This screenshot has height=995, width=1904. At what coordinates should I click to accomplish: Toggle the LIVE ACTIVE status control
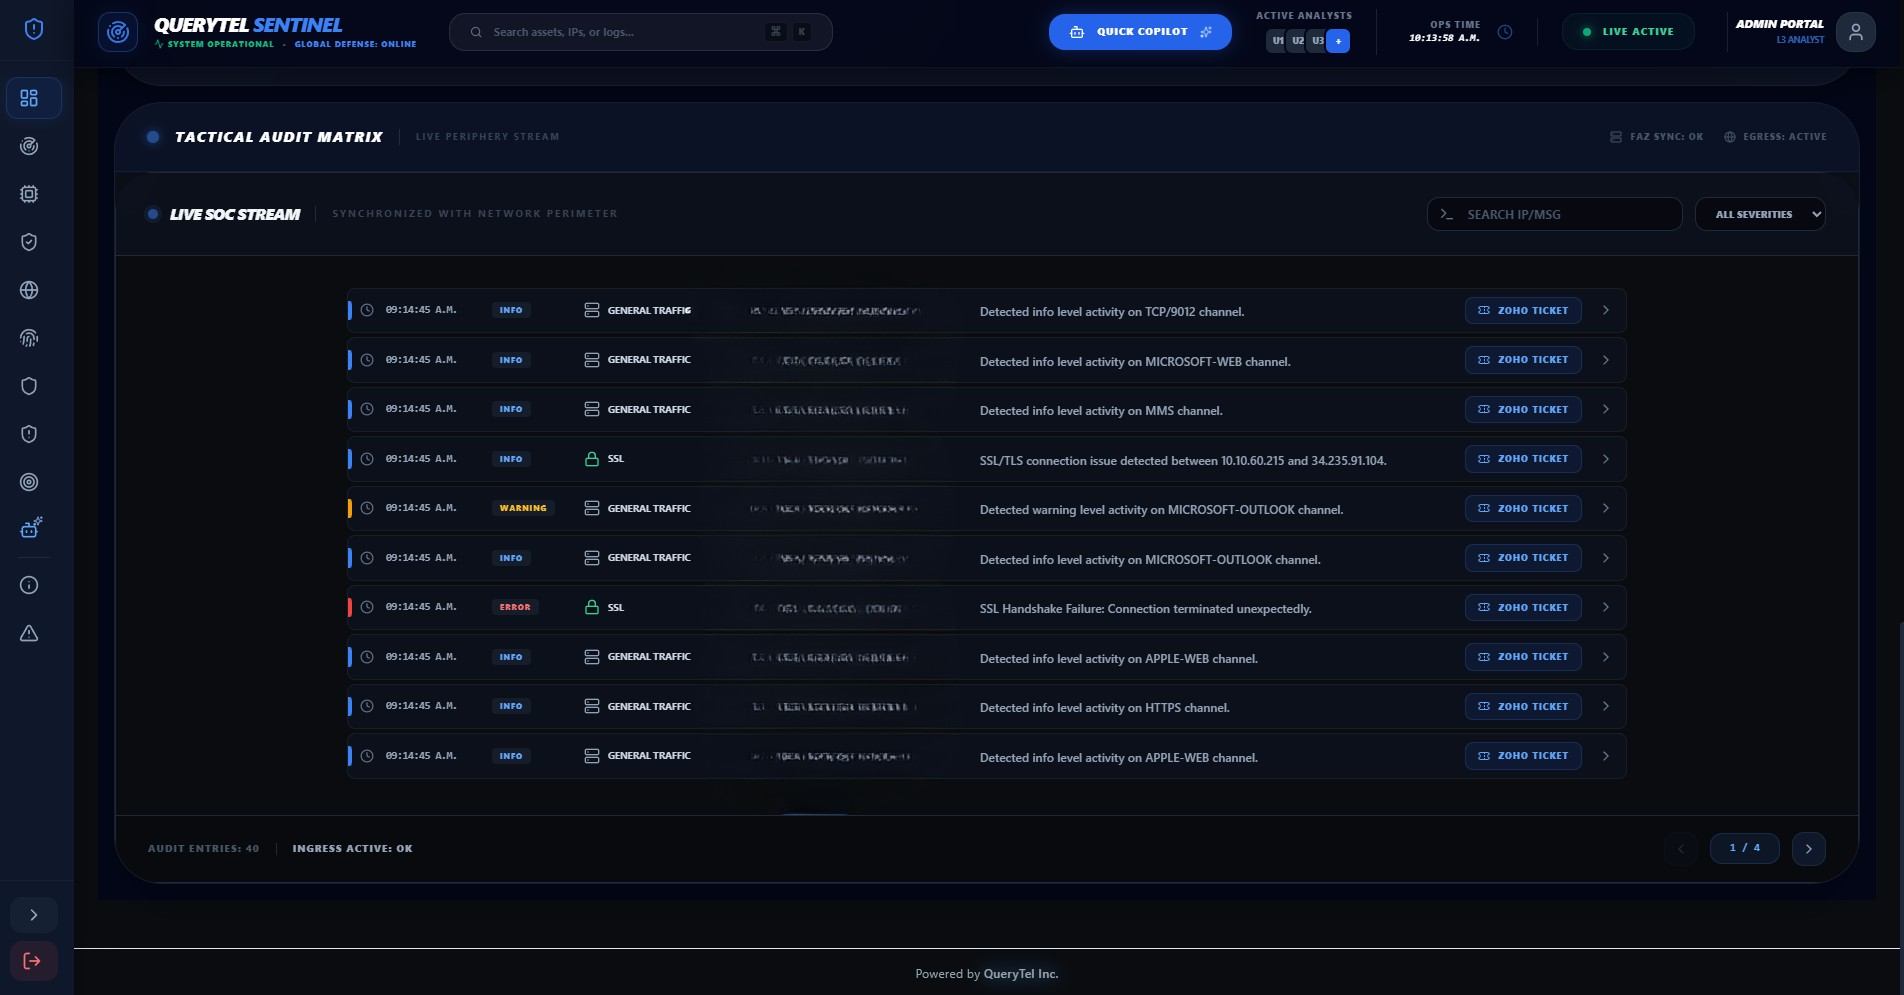click(x=1627, y=31)
